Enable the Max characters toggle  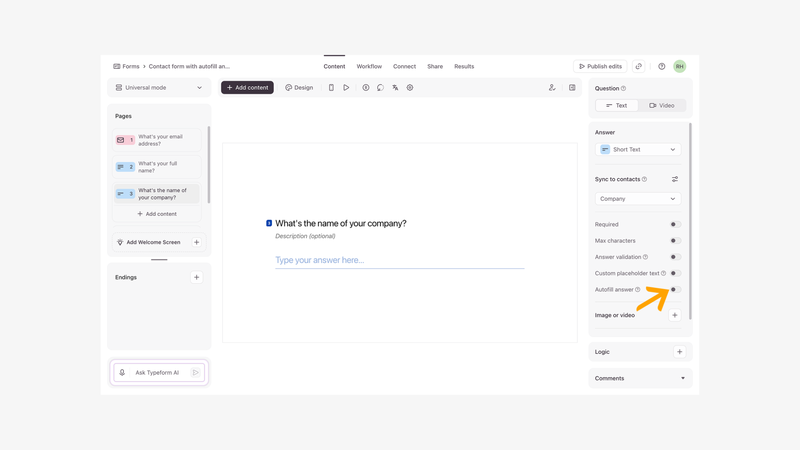click(675, 241)
